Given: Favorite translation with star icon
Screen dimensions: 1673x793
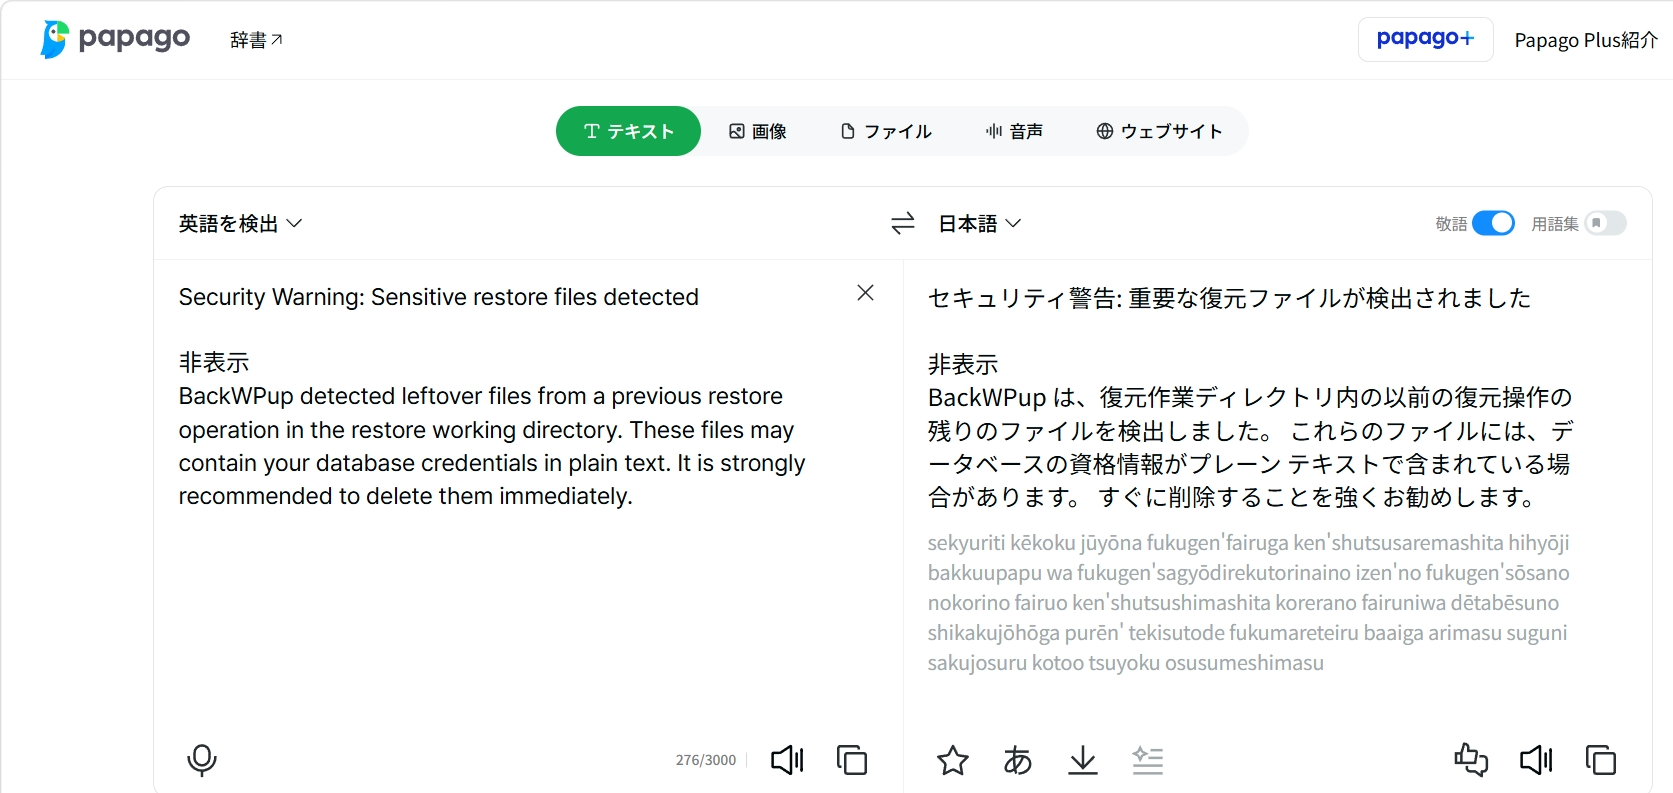Looking at the screenshot, I should point(953,761).
